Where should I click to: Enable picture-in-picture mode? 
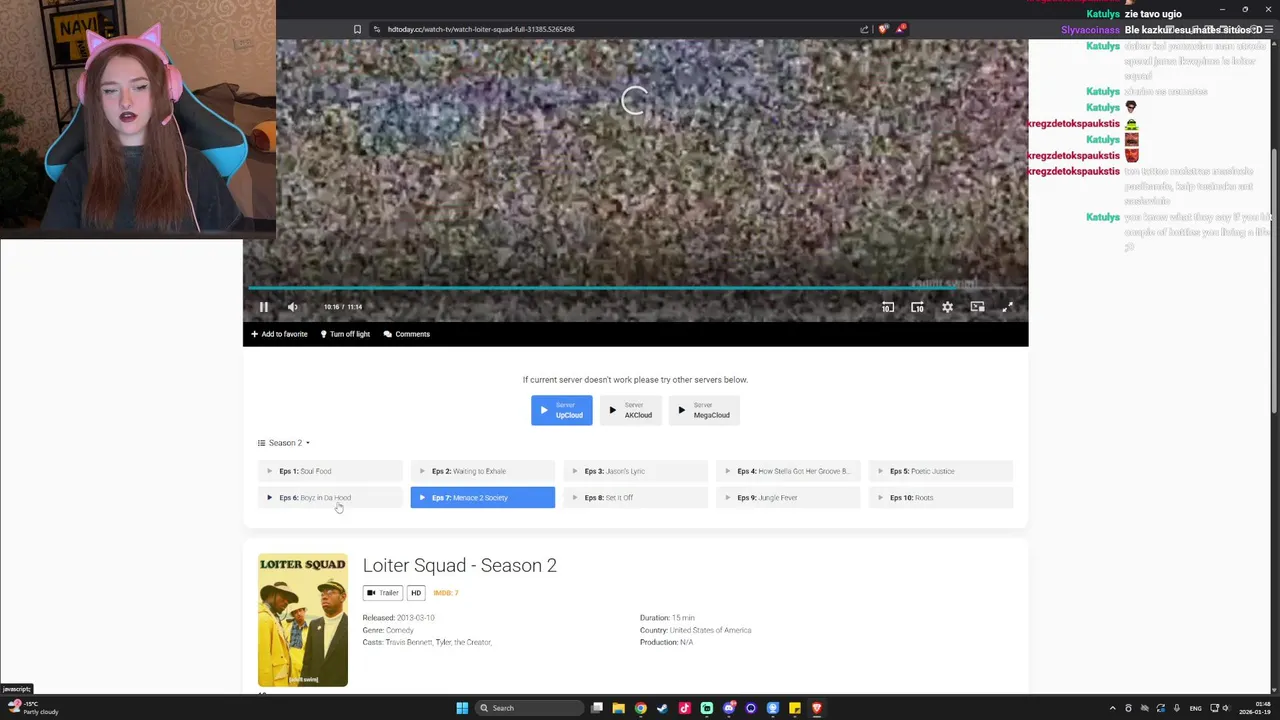[977, 307]
